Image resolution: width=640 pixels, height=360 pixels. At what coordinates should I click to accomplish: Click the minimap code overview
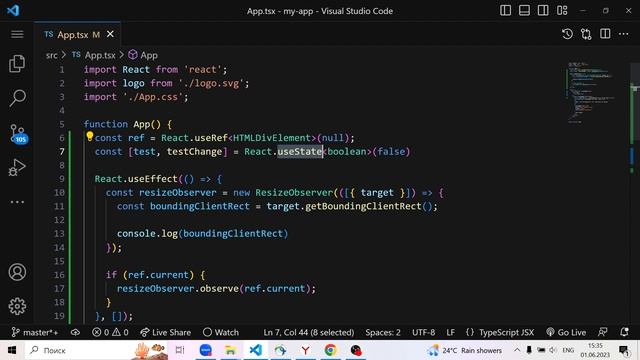(x=591, y=93)
